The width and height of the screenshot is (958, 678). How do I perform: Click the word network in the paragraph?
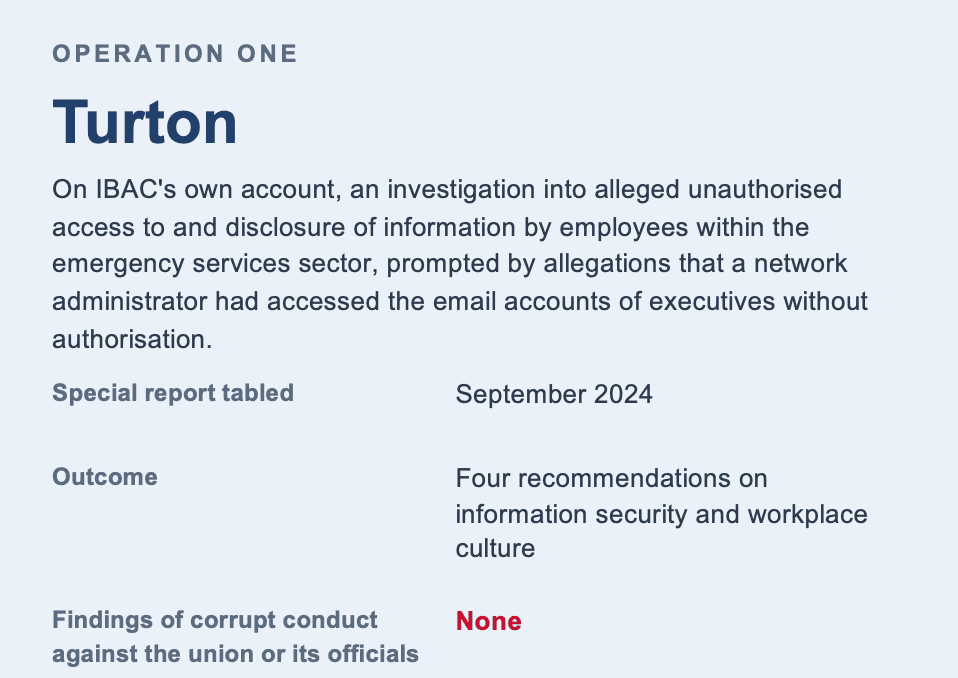[x=800, y=264]
